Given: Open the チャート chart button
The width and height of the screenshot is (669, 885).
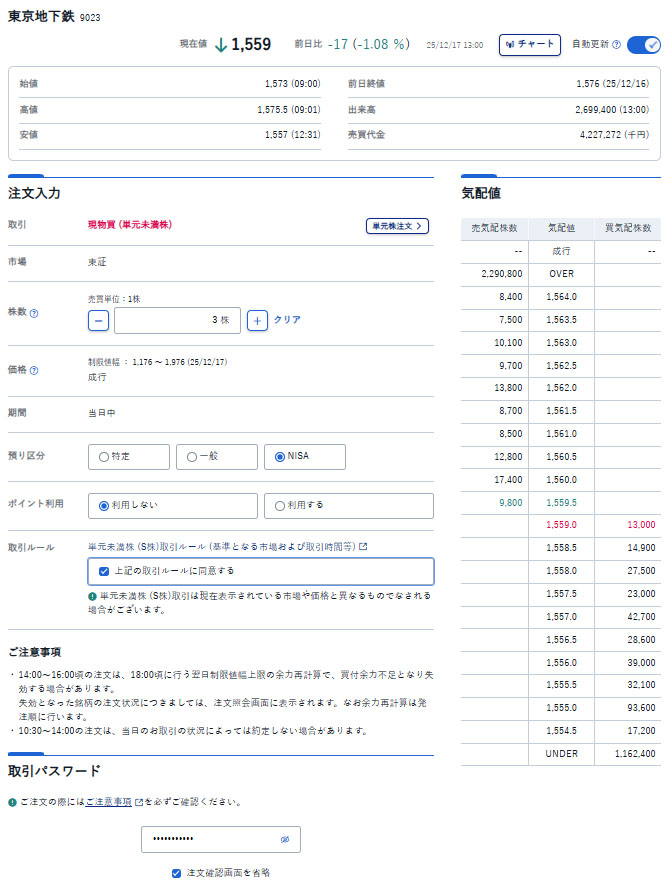Looking at the screenshot, I should click(x=530, y=45).
